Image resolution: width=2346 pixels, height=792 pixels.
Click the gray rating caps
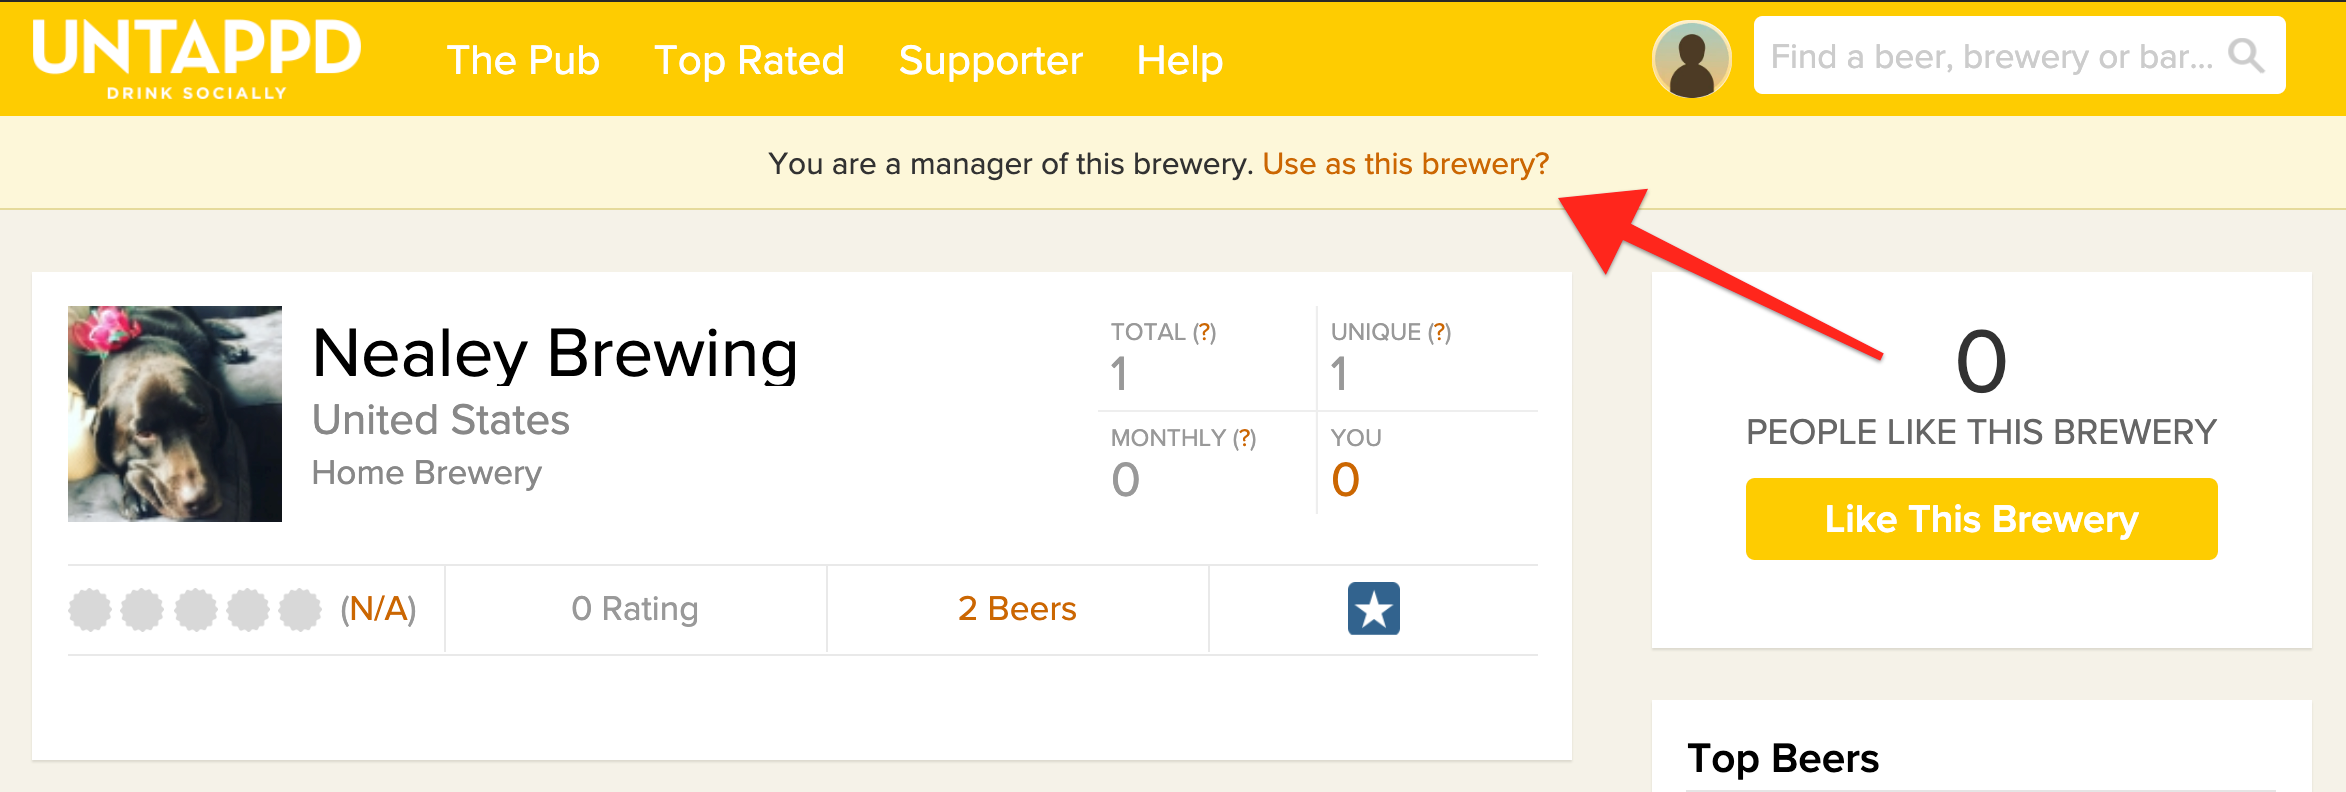pyautogui.click(x=195, y=609)
